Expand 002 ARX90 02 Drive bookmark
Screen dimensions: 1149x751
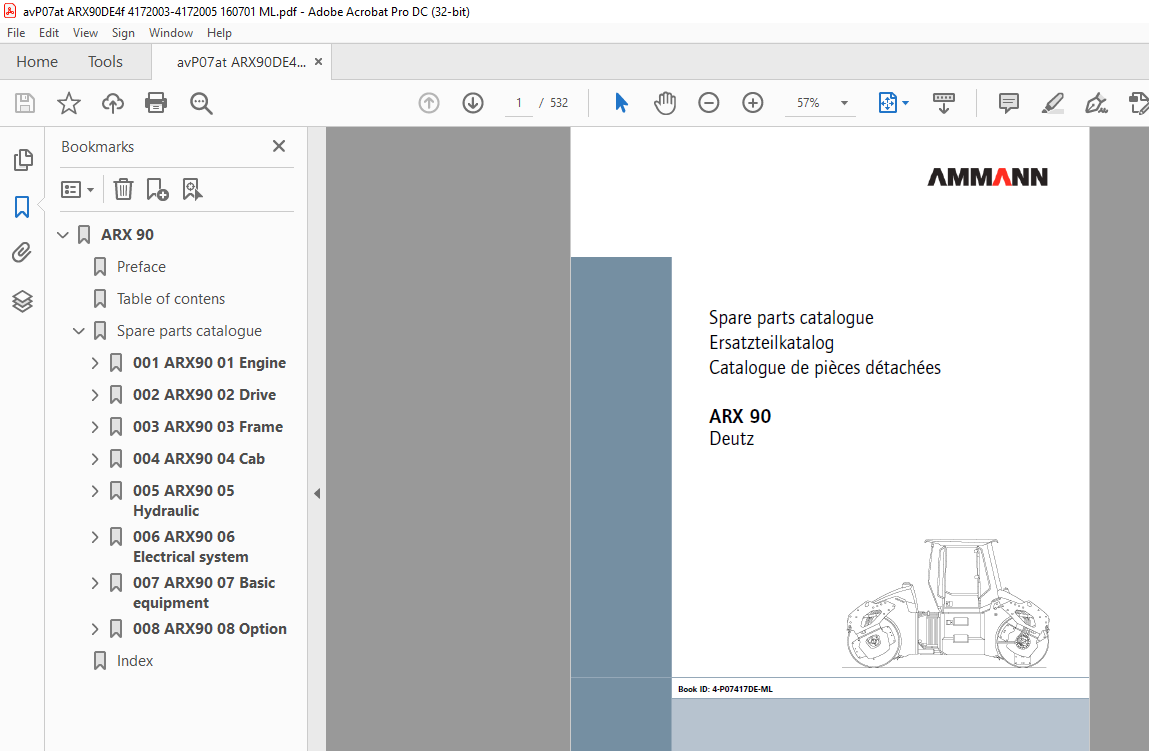tap(95, 395)
